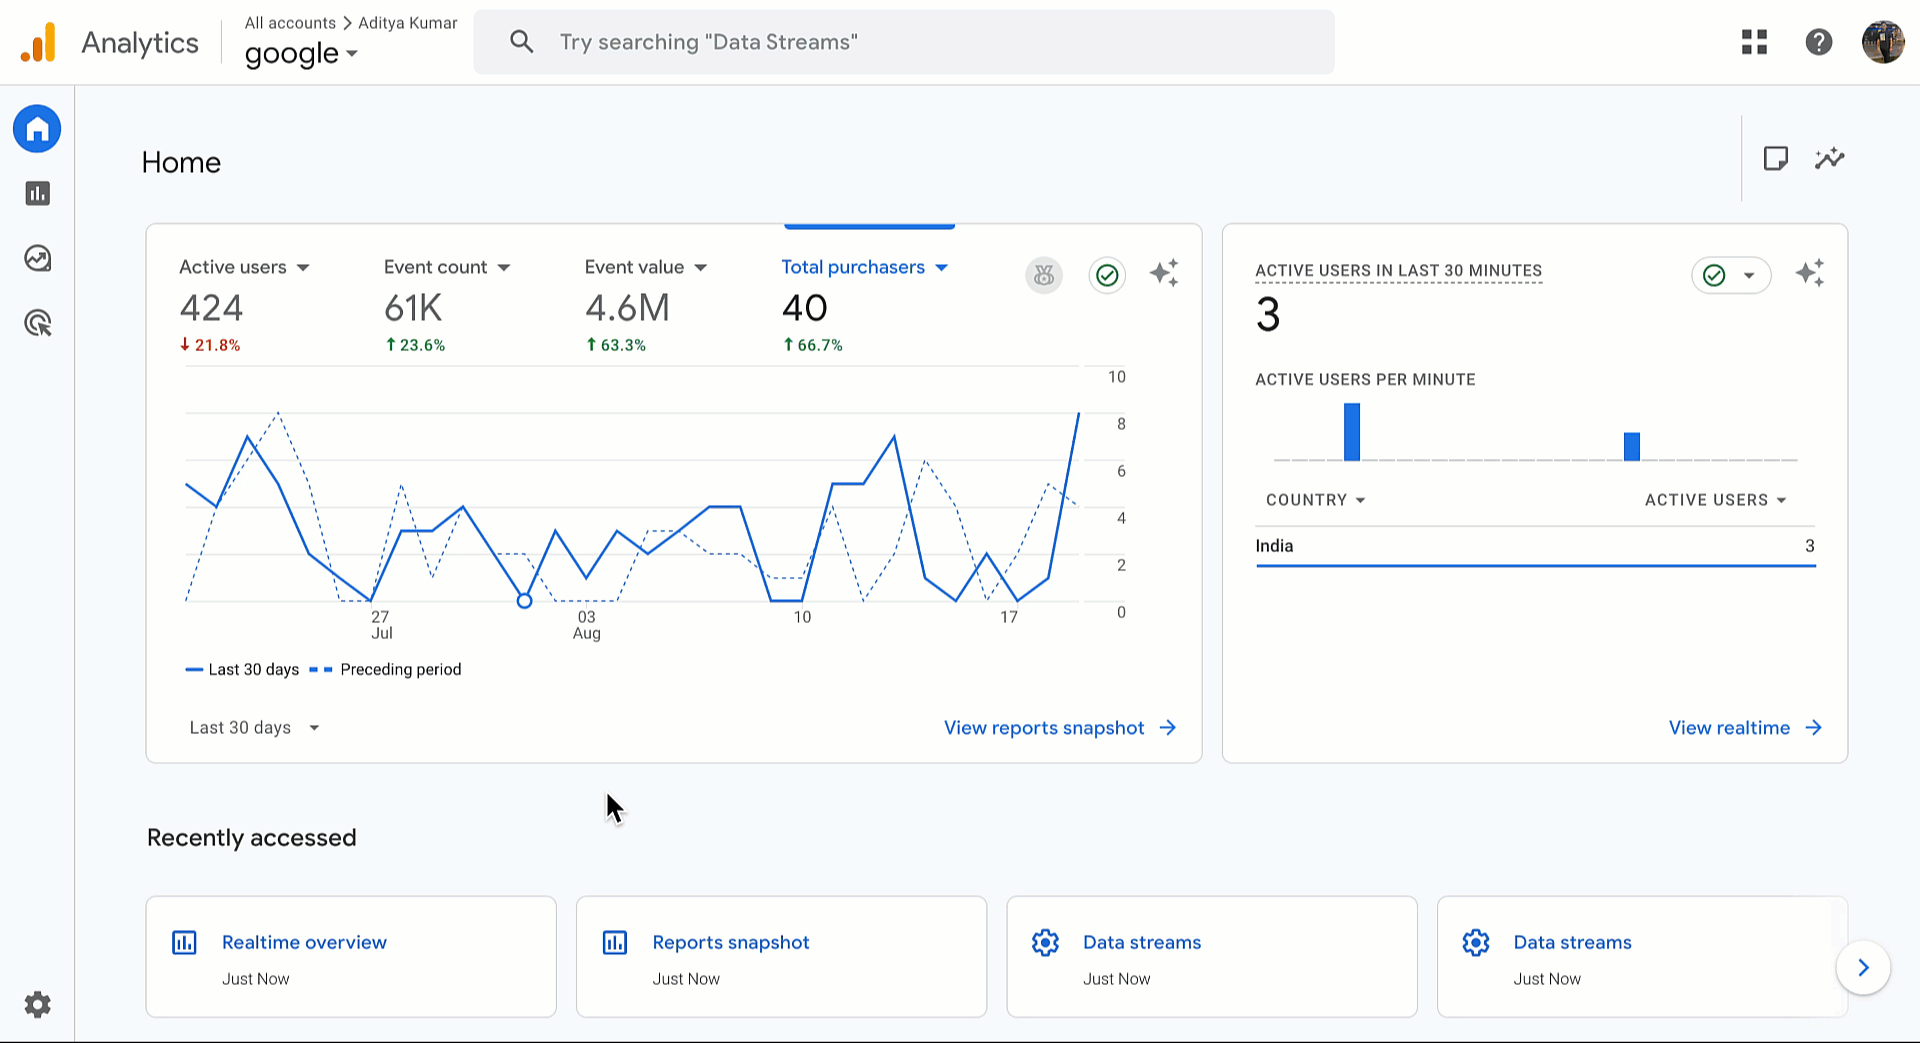Open the Reports icon in sidebar

click(x=38, y=194)
